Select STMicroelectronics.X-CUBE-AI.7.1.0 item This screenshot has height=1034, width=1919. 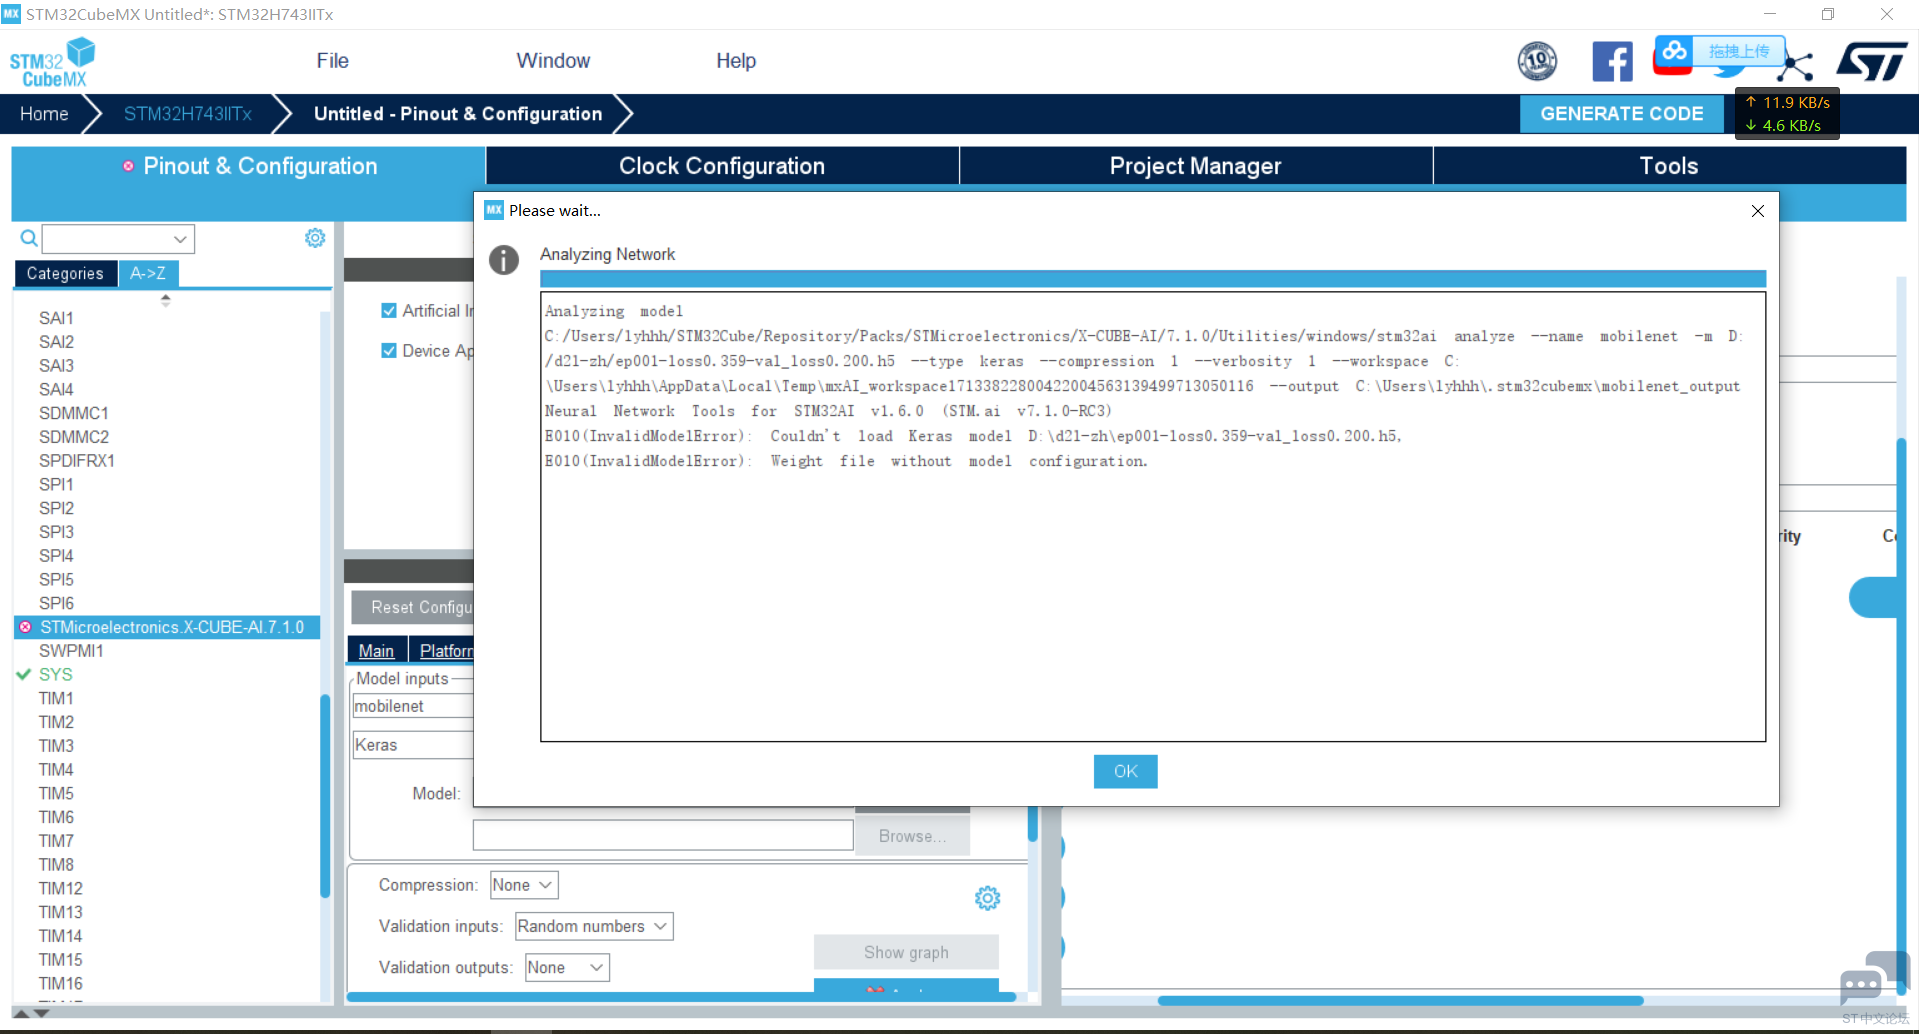click(x=167, y=627)
